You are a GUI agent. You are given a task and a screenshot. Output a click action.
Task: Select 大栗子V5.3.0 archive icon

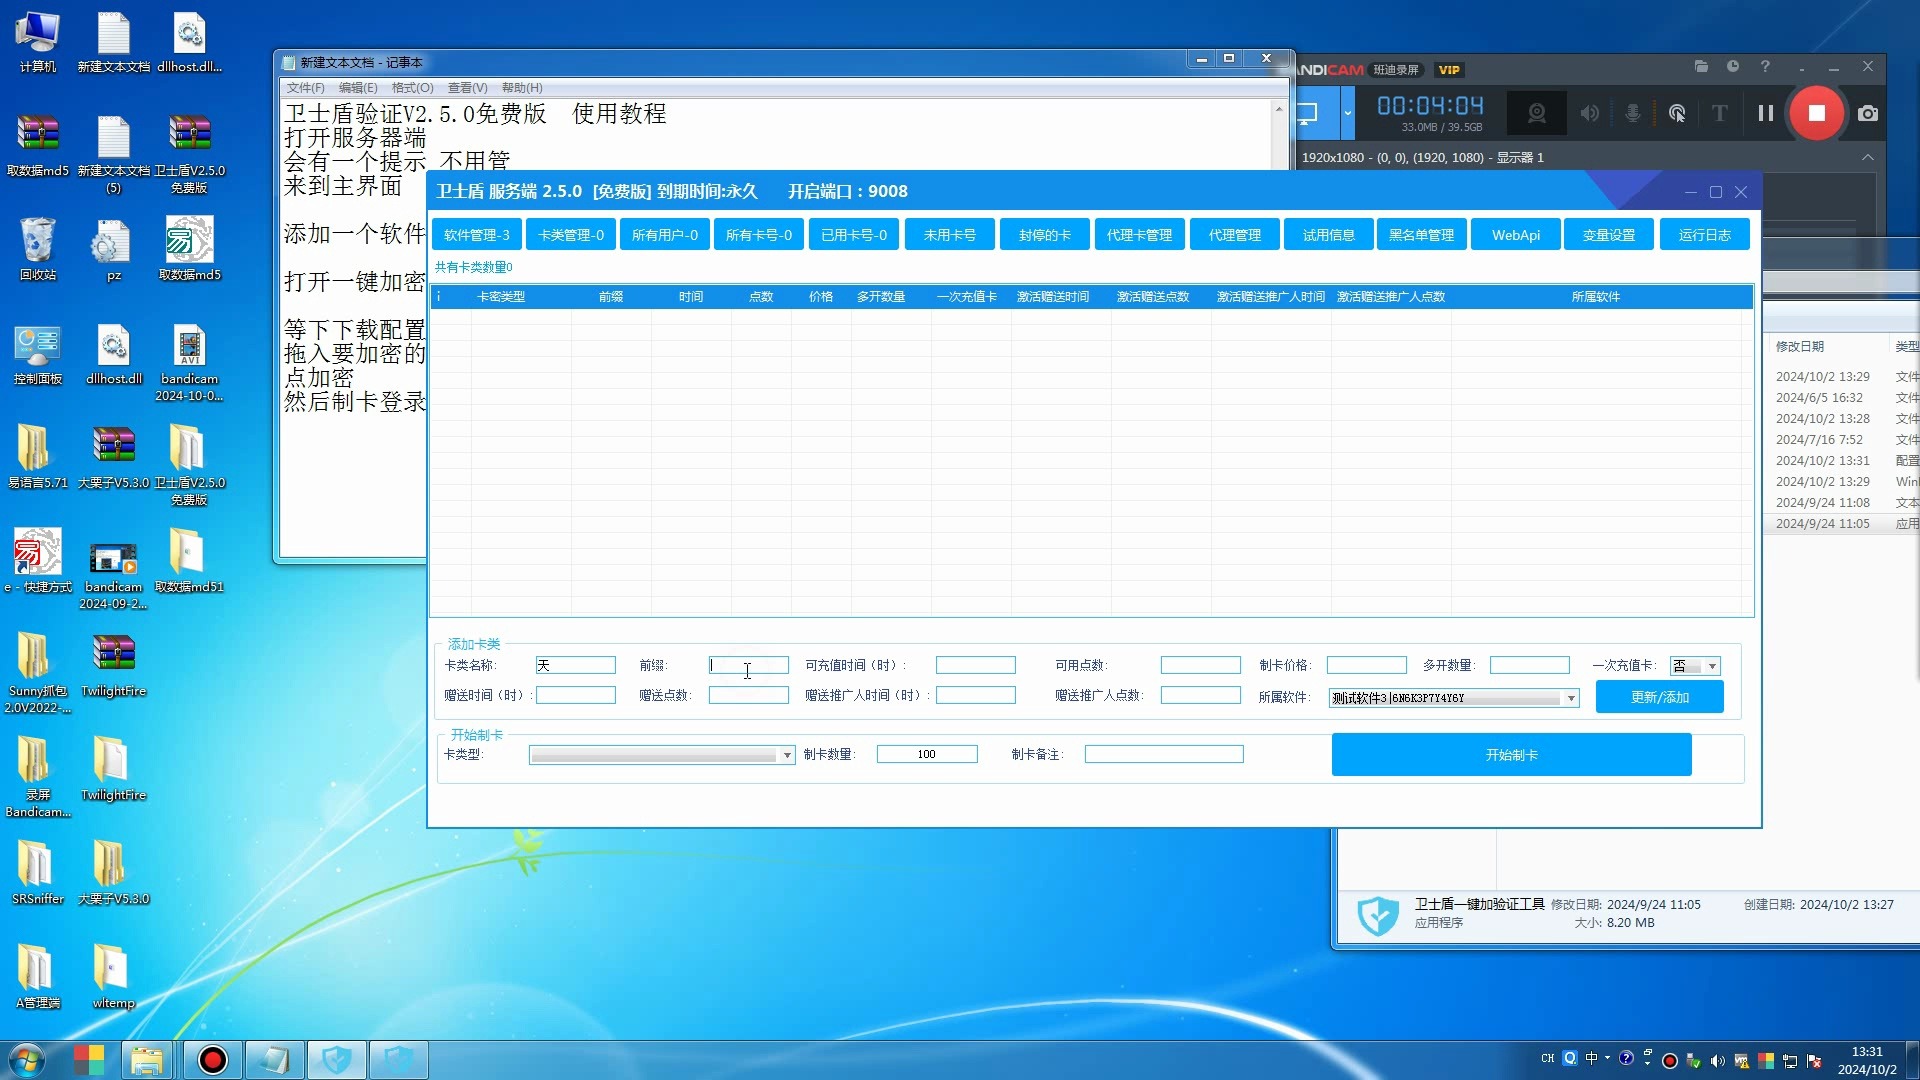113,456
